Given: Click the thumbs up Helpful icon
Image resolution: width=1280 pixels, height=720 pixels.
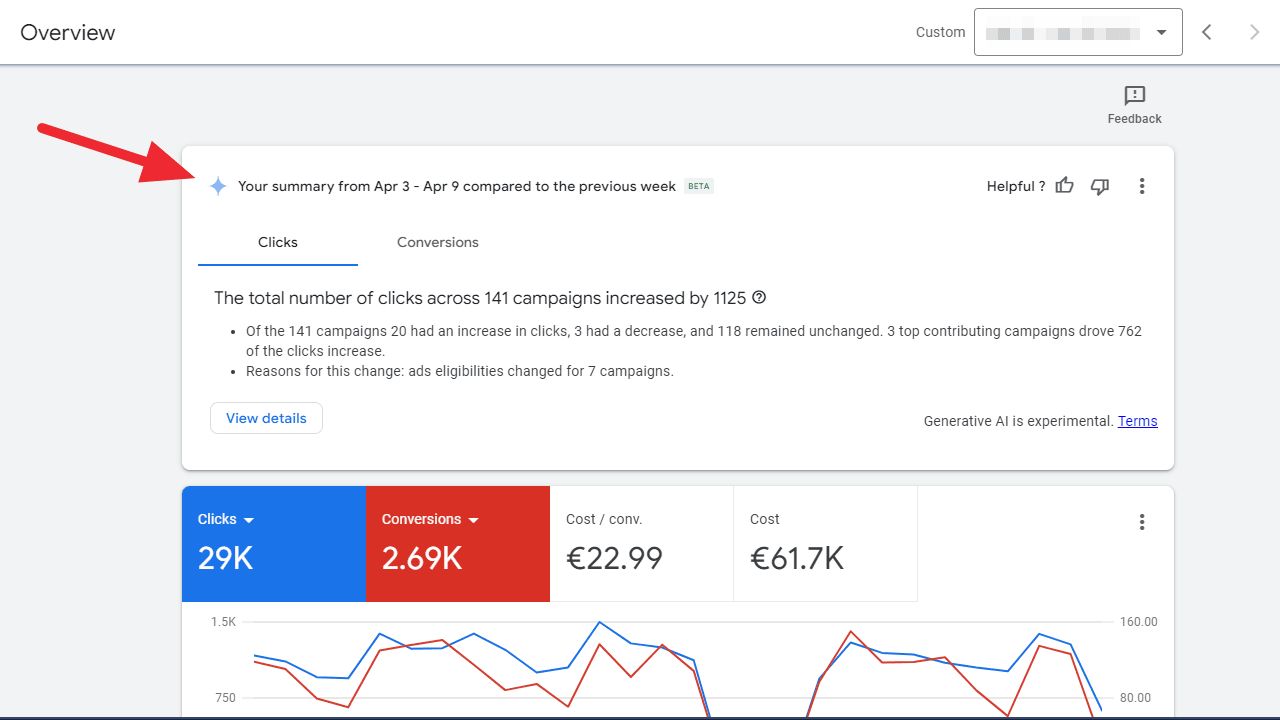Looking at the screenshot, I should coord(1065,186).
